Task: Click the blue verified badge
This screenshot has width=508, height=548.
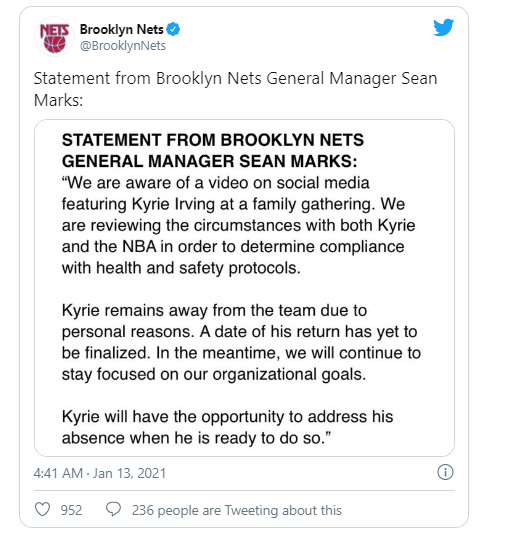Action: pyautogui.click(x=173, y=29)
